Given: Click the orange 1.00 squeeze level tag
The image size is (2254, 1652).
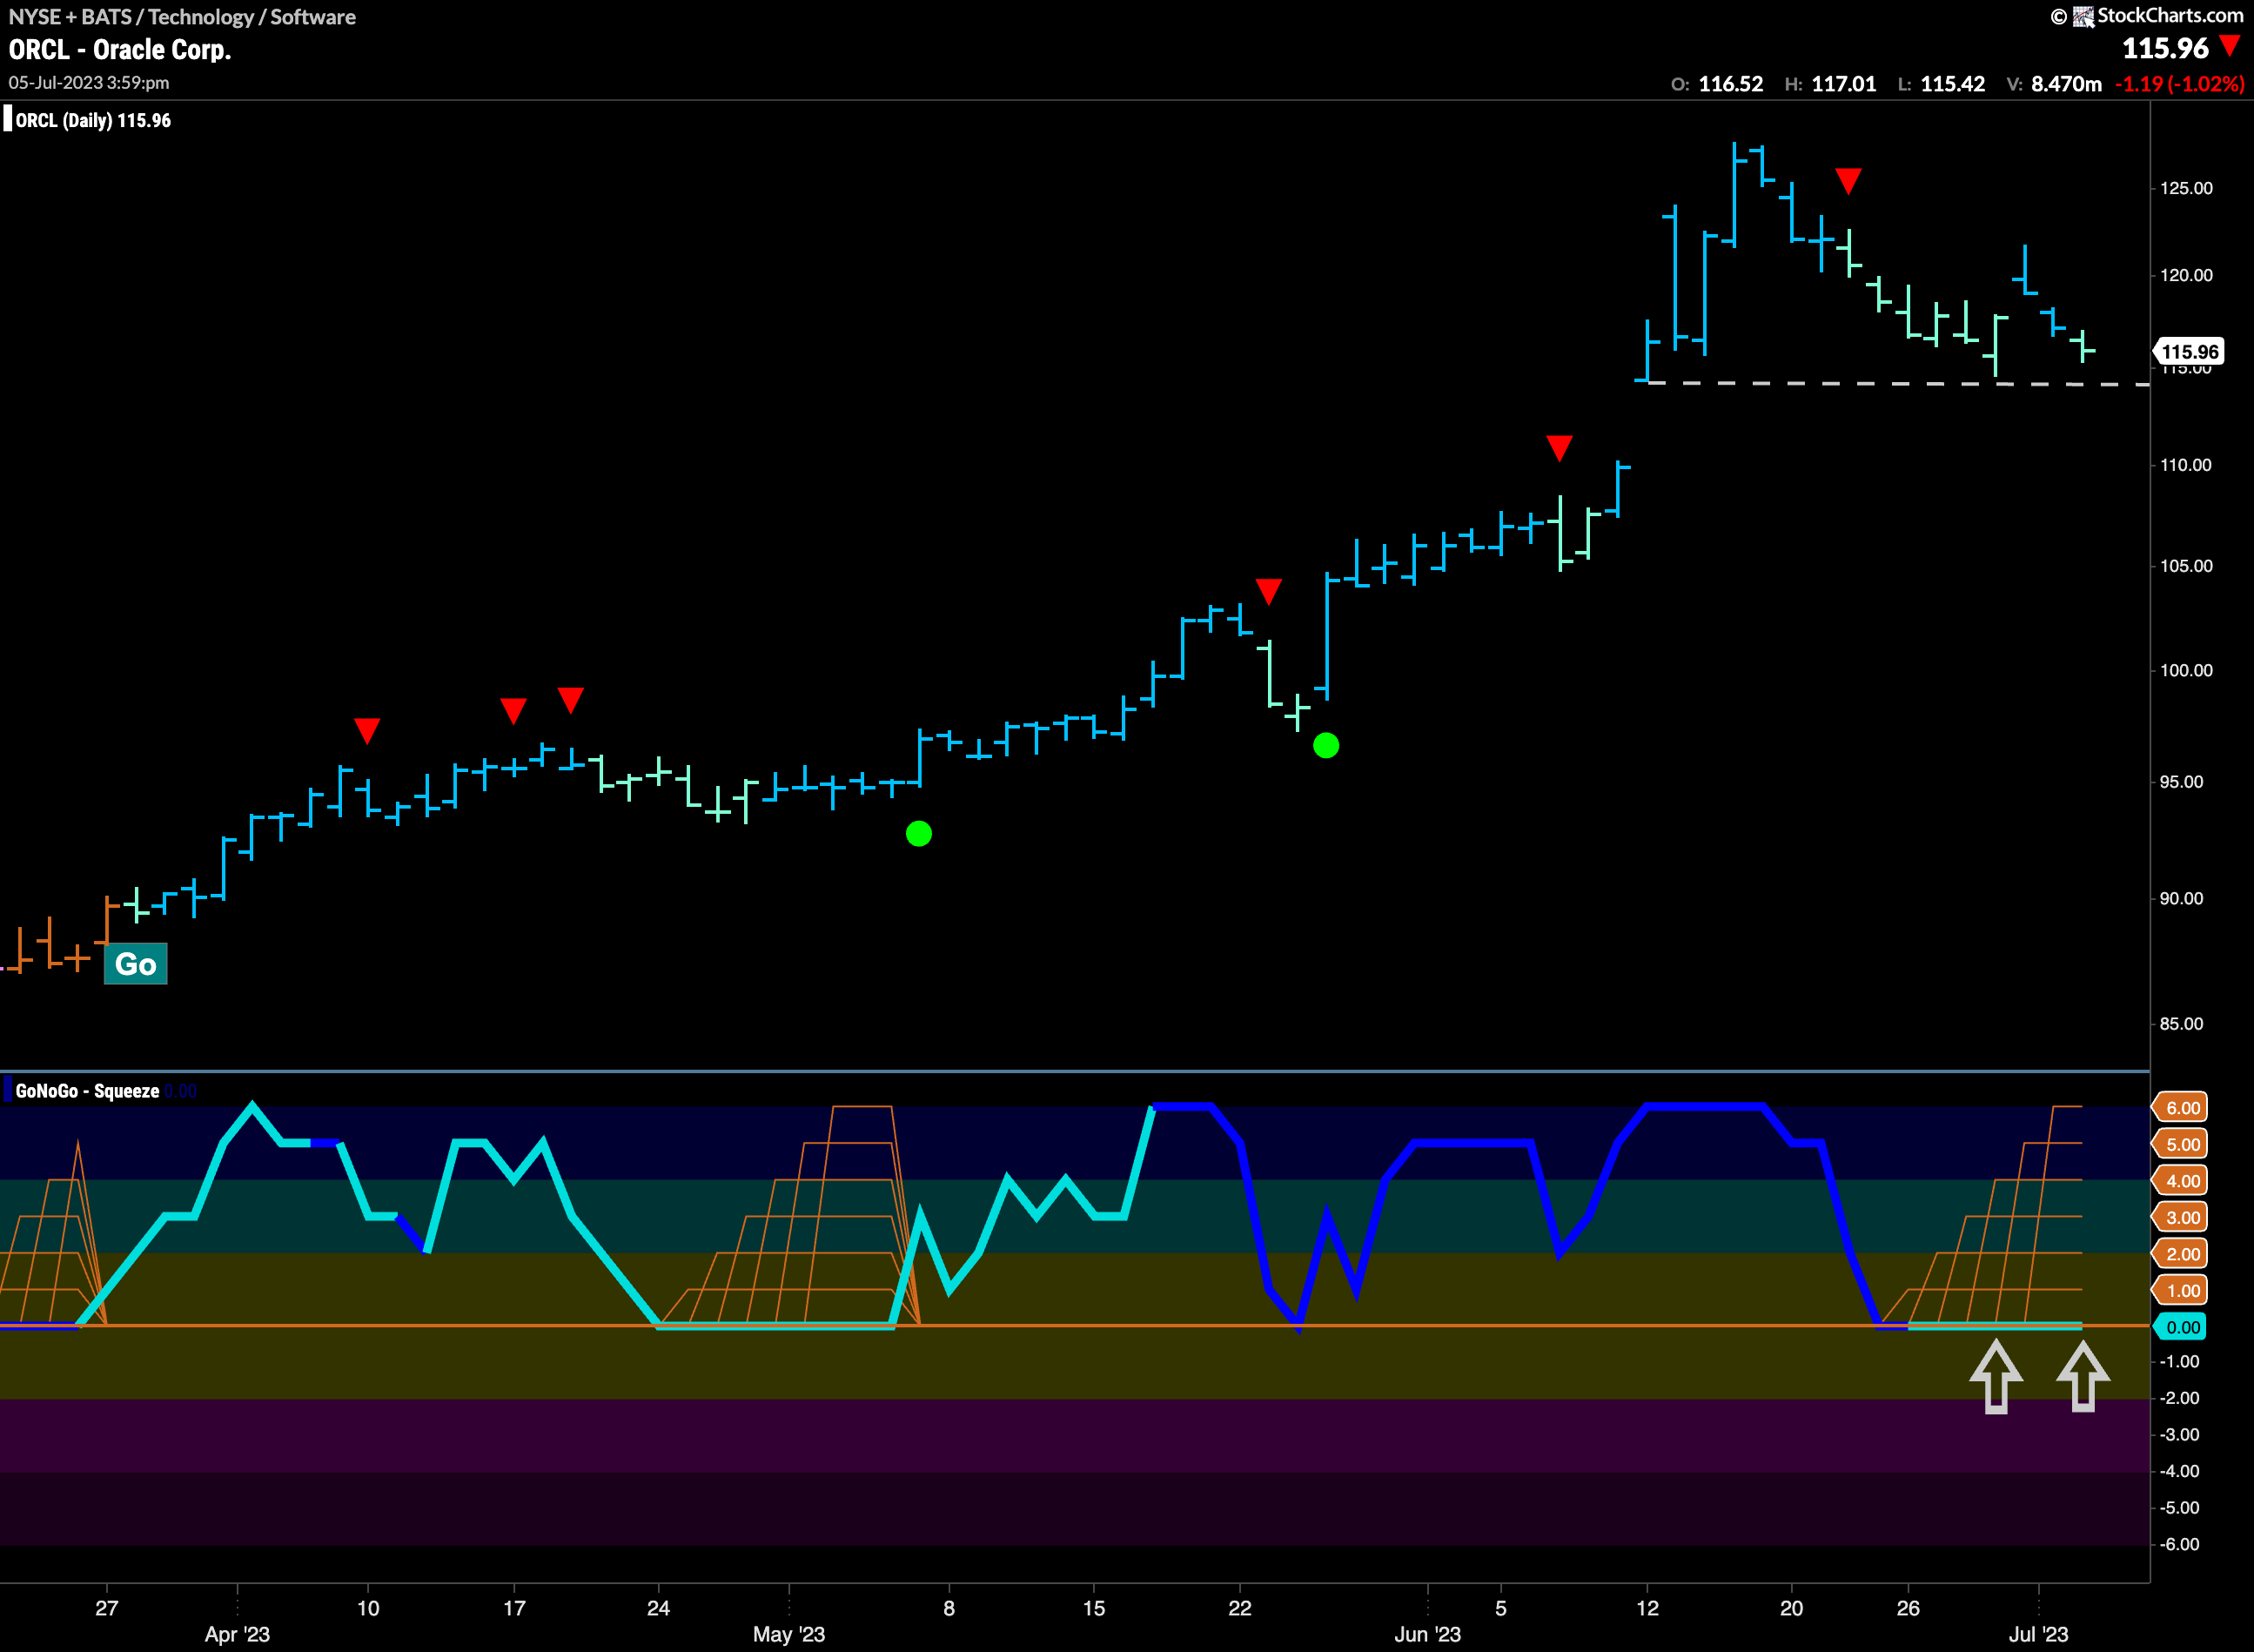Looking at the screenshot, I should [2180, 1291].
